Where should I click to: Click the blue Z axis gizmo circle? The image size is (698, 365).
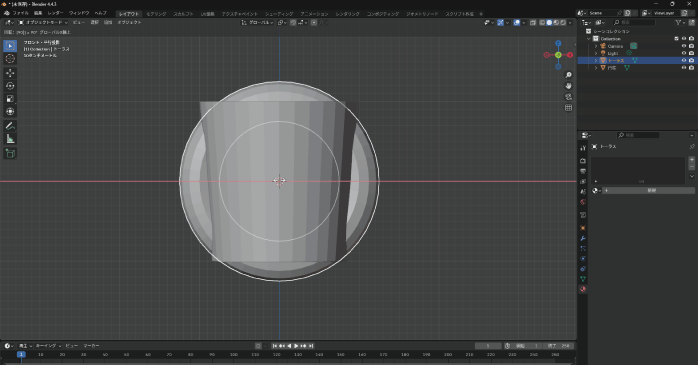[x=558, y=44]
